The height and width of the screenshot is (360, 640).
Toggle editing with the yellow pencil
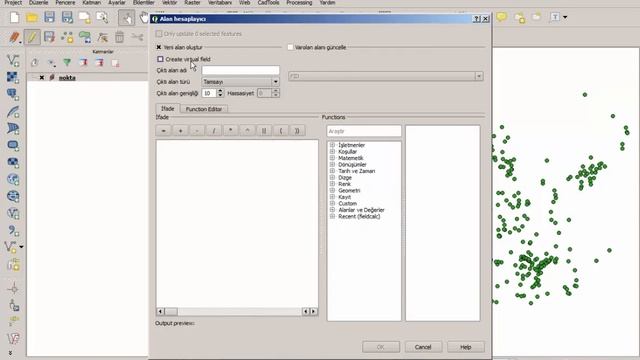pos(32,37)
